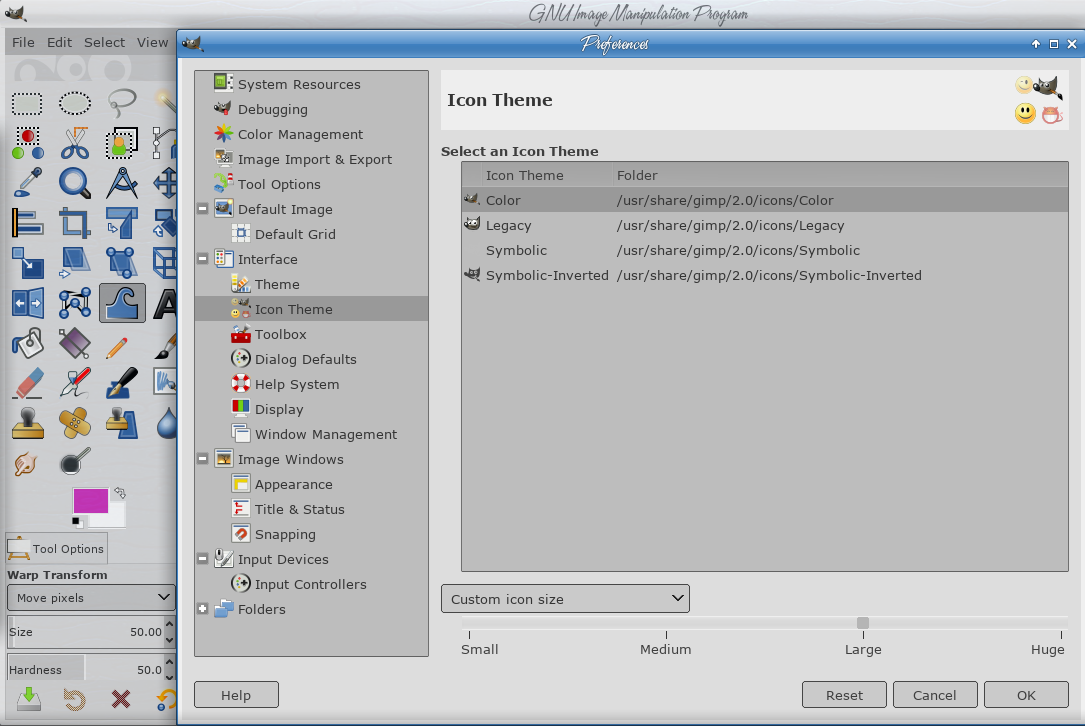The height and width of the screenshot is (726, 1085).
Task: Save the tool preset from Tool Options
Action: coord(28,699)
